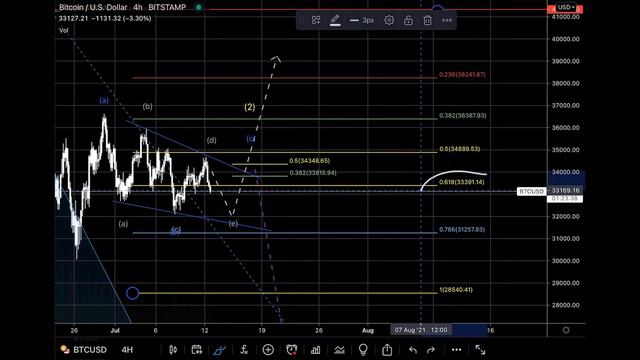Open the bottom toolbar three-dot menu
This screenshot has width=640, height=360.
click(x=456, y=350)
